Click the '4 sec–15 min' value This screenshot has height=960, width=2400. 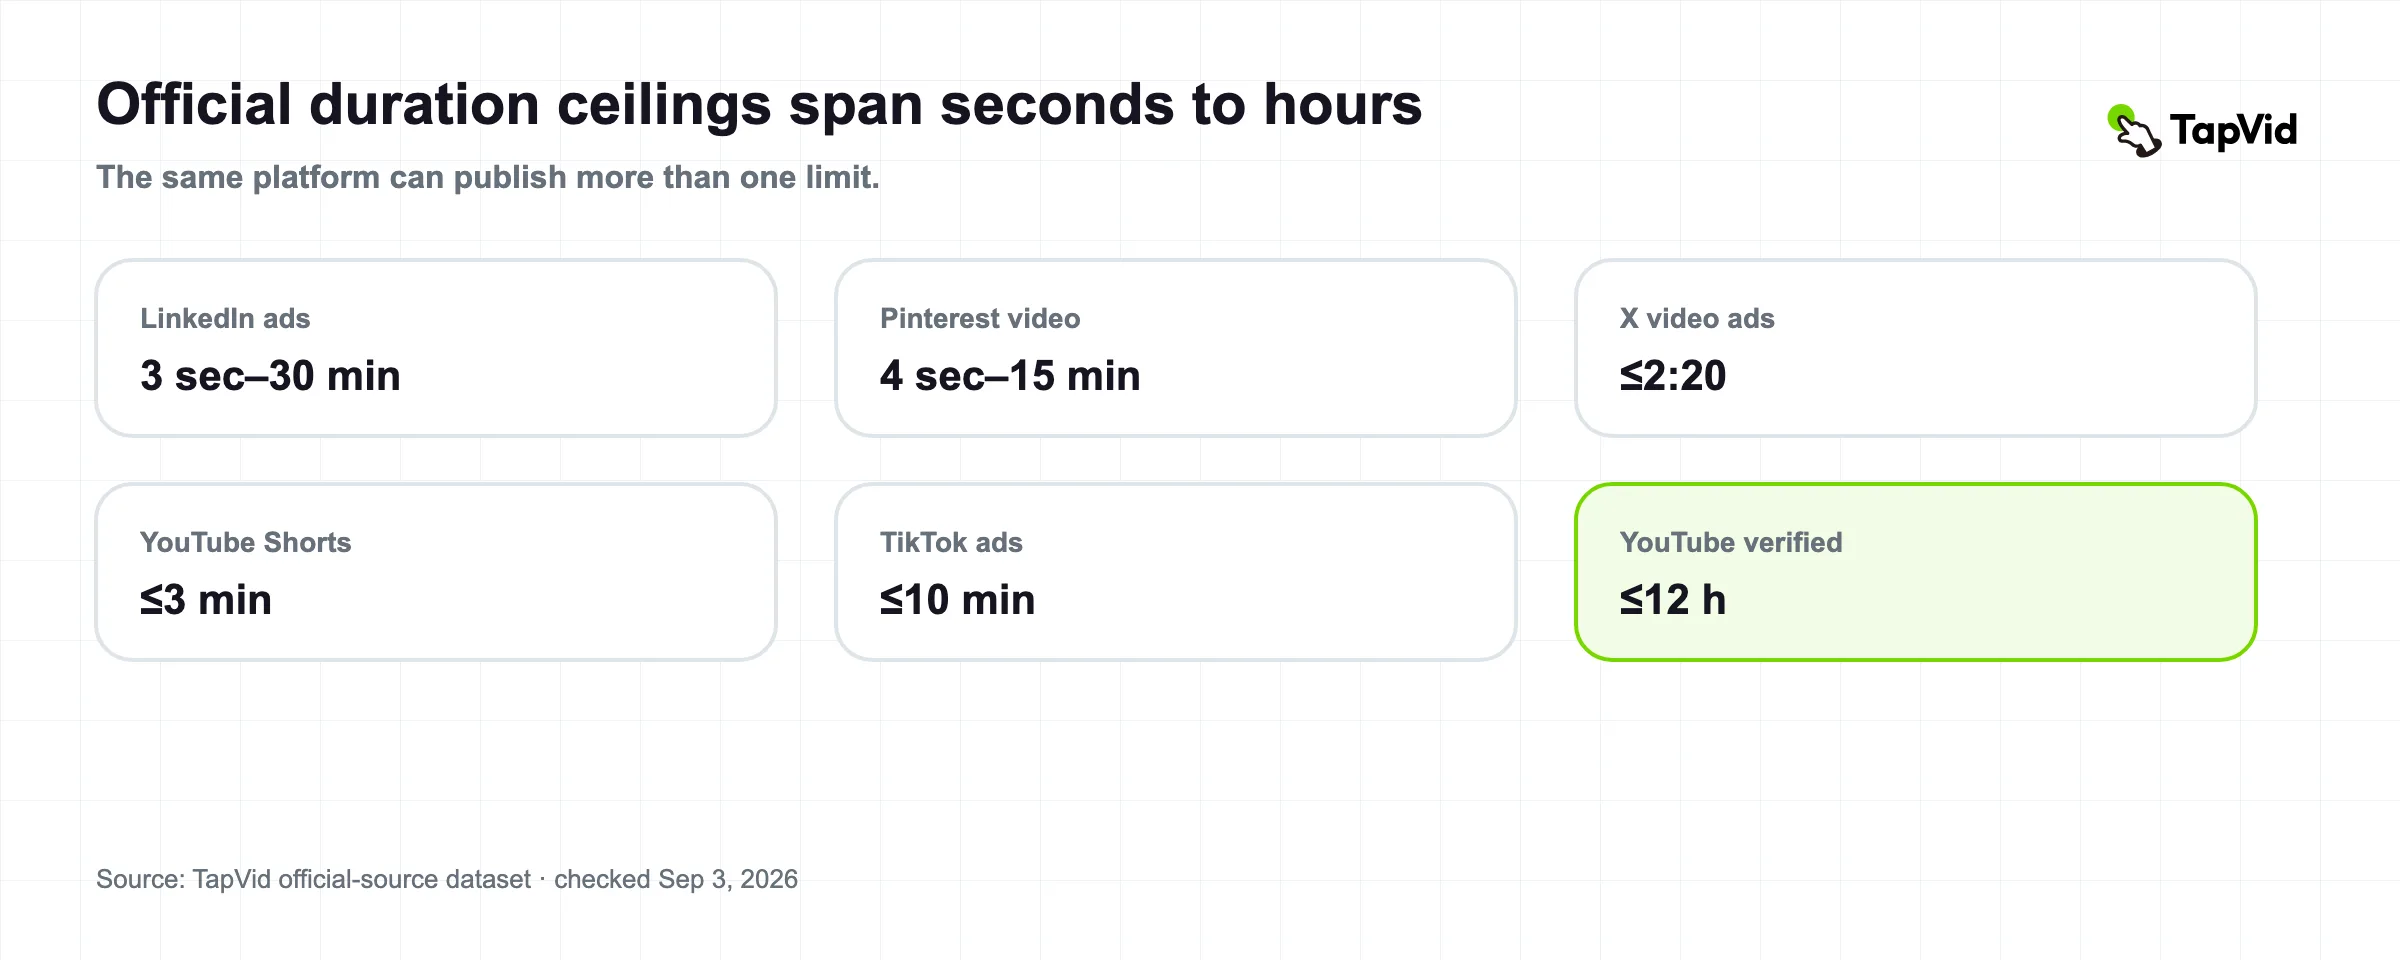[x=1010, y=376]
